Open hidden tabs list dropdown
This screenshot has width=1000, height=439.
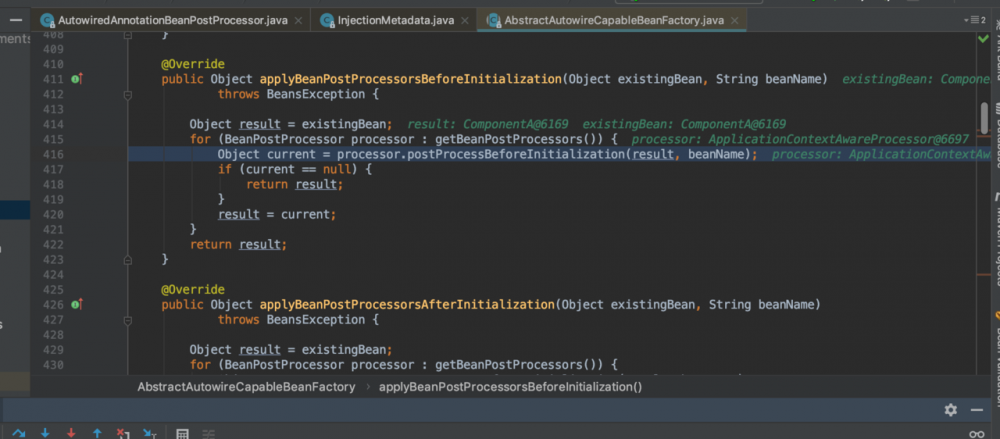(x=975, y=20)
